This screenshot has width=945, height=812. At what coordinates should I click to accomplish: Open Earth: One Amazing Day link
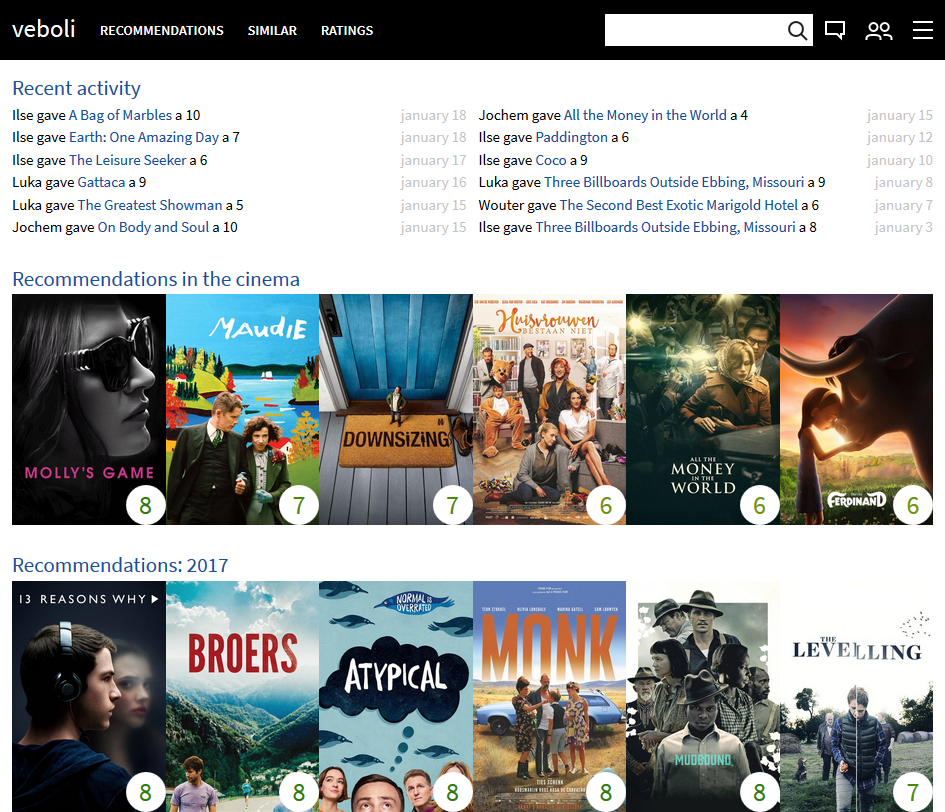click(x=144, y=137)
